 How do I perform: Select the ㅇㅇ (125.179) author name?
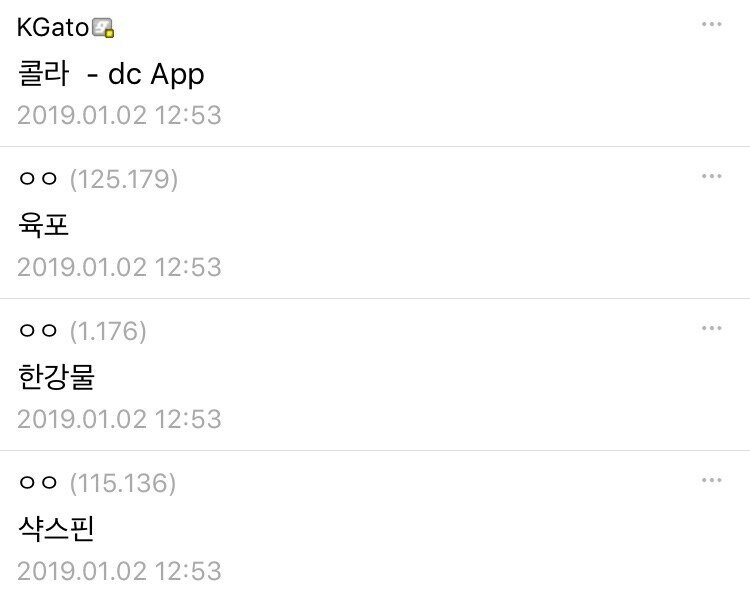tap(38, 179)
